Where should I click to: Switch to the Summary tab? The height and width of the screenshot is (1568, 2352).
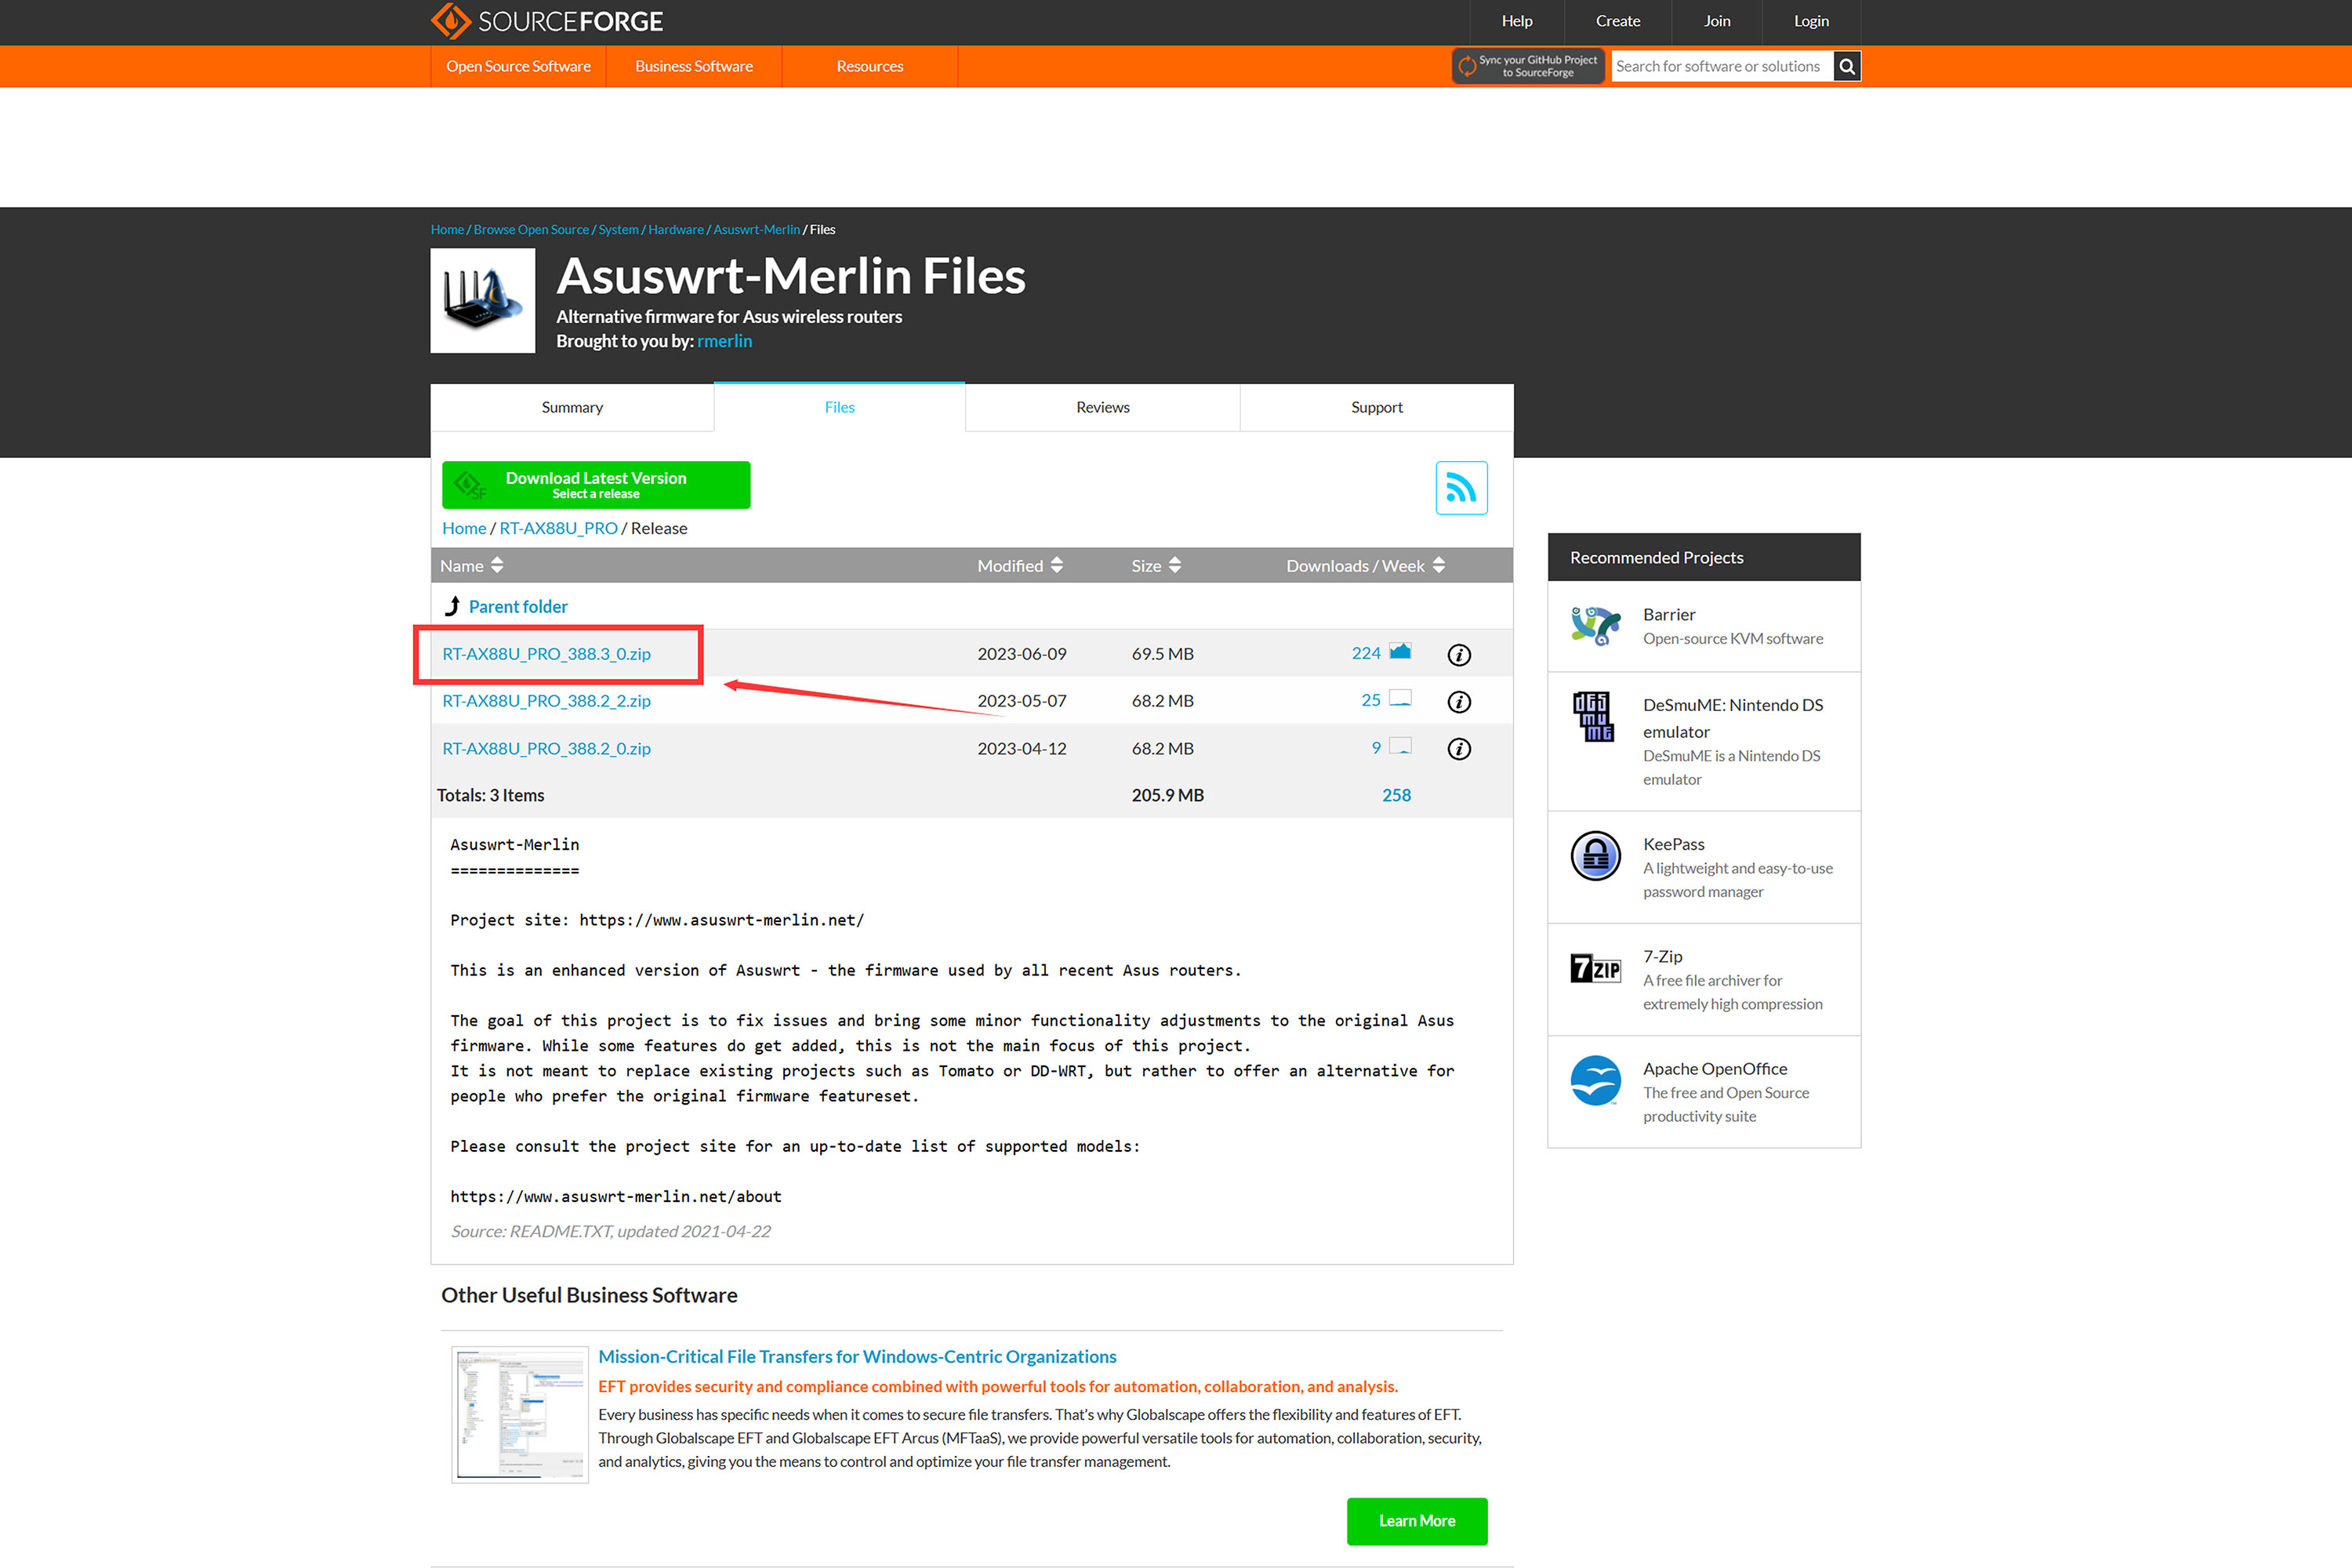click(x=571, y=408)
